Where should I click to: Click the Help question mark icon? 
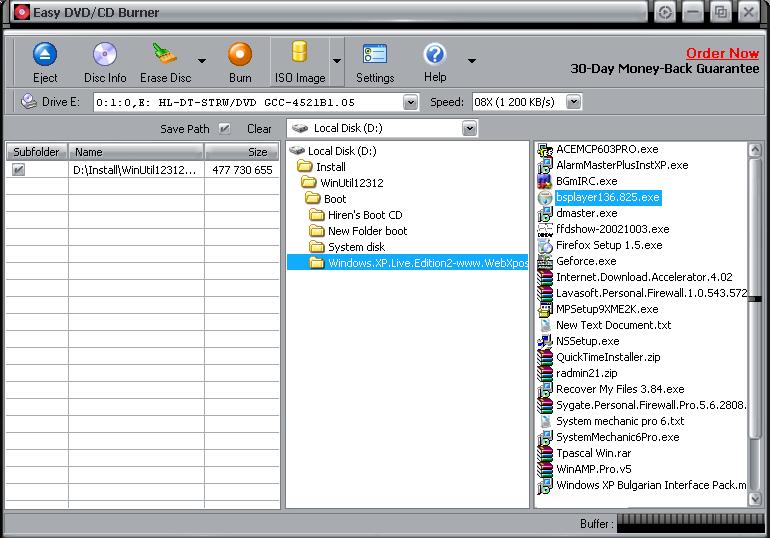coord(435,54)
